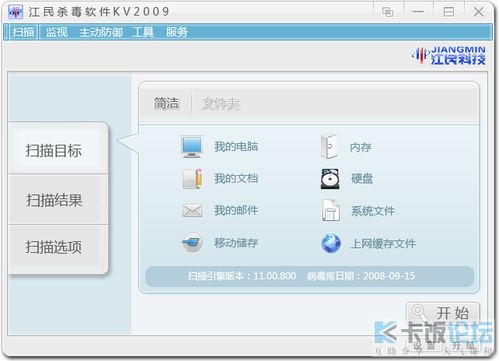The image size is (499, 361).
Task: Click the Jiangmin logo icon in title bar
Action: click(x=15, y=12)
